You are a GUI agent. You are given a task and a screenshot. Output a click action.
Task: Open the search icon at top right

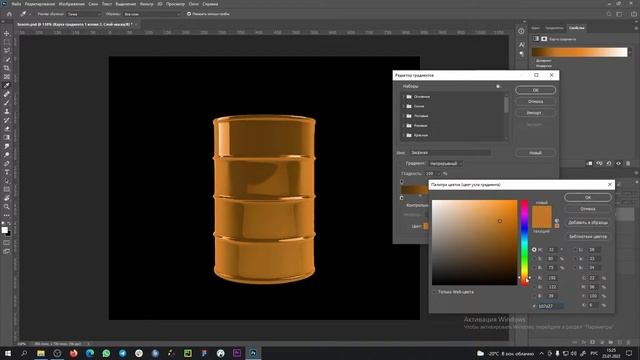click(609, 14)
